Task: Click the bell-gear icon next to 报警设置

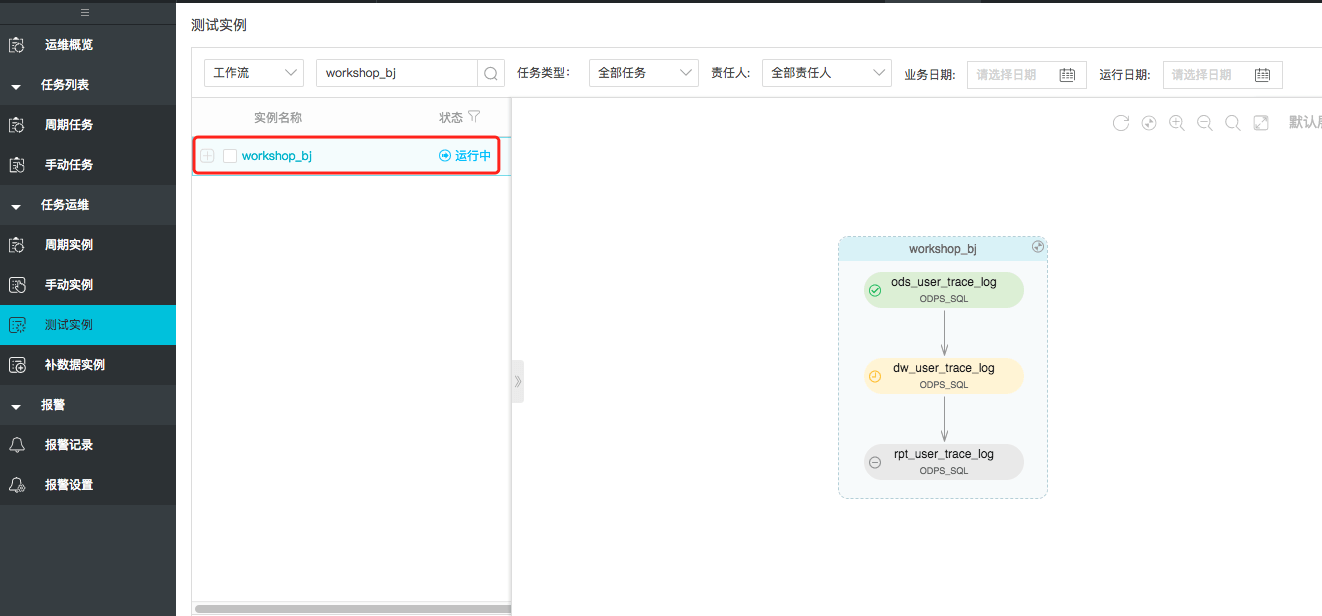Action: [16, 485]
